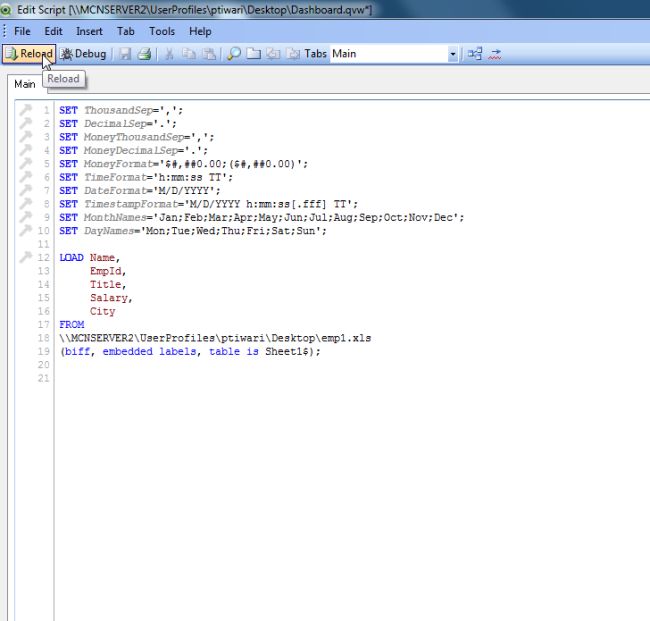
Task: Click the LOAD keyword on line 12
Action: [71, 257]
